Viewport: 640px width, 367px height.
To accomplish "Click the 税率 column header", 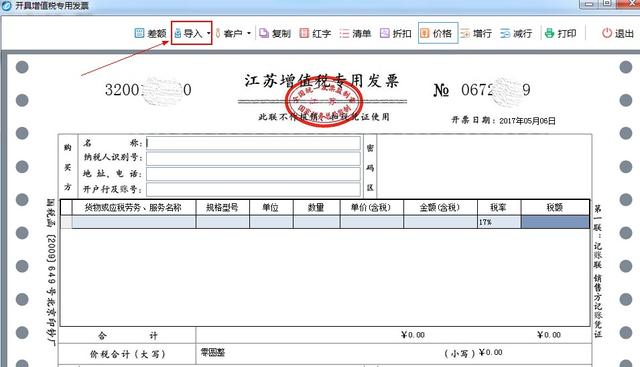I will pyautogui.click(x=499, y=208).
